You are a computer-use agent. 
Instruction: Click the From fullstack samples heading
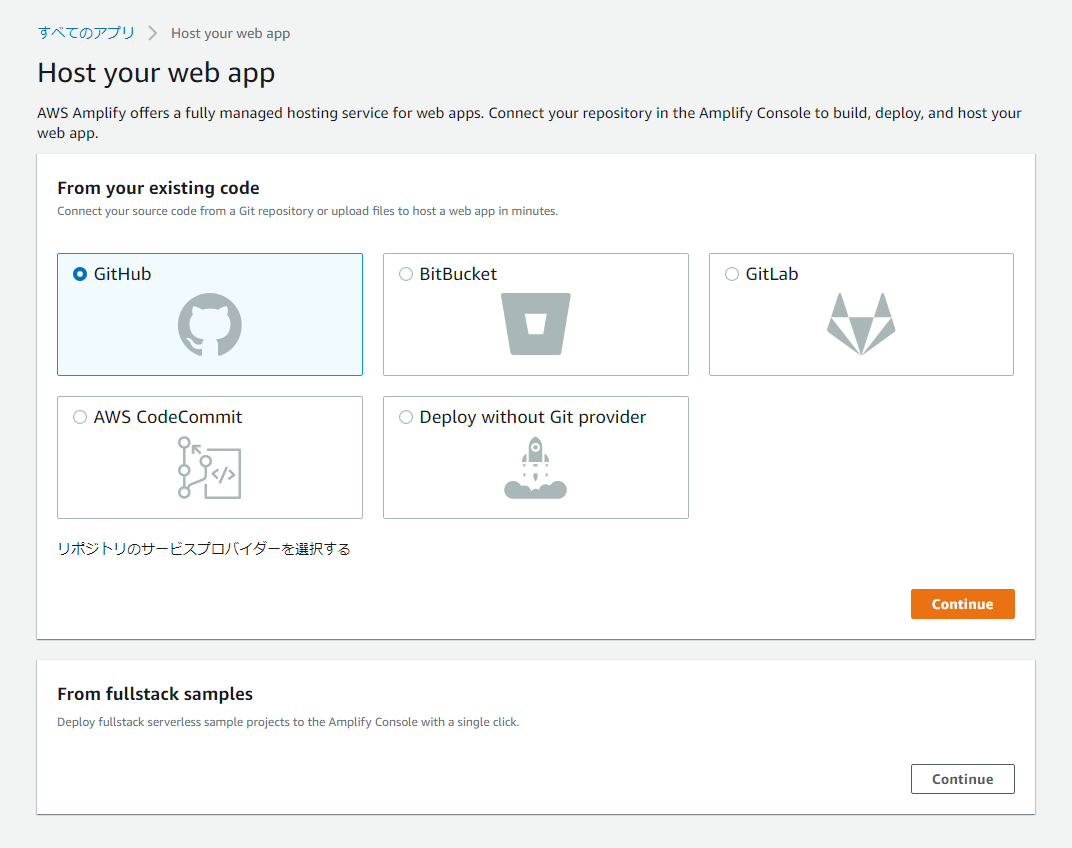pos(155,694)
